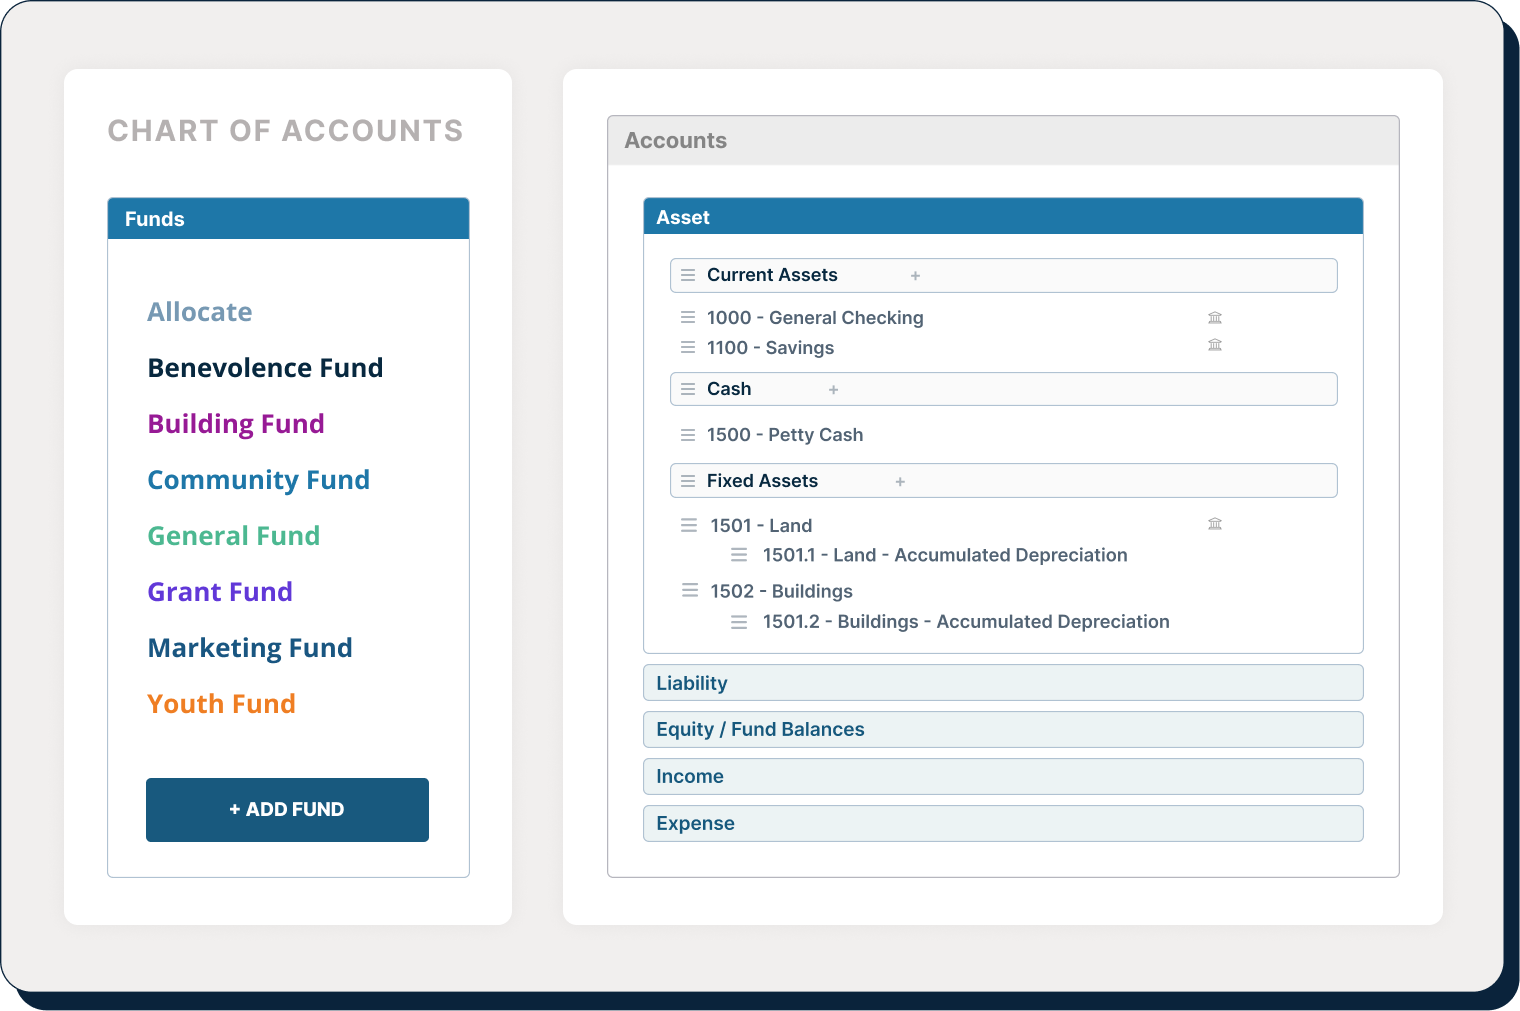1520x1011 pixels.
Task: Click drag handle for 1000 - General Checking
Action: click(x=688, y=317)
